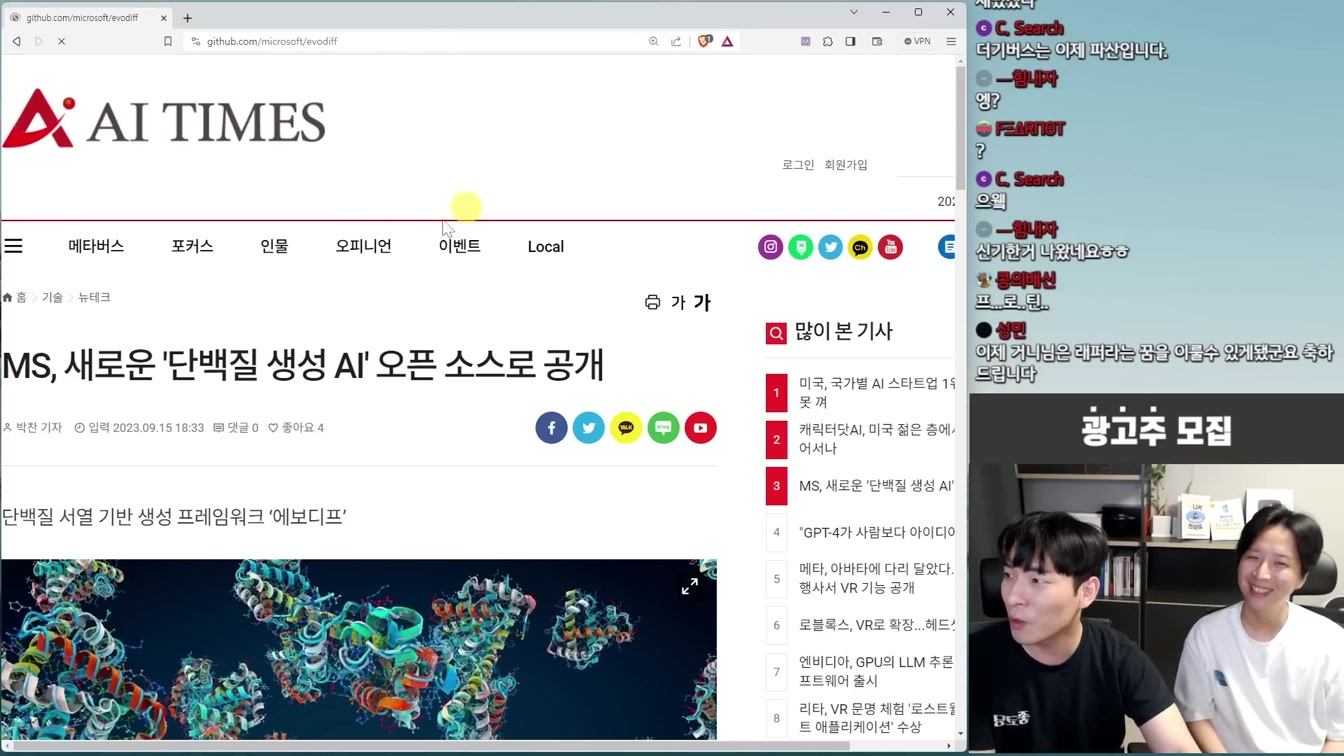This screenshot has height=756, width=1344.
Task: Click the Twitter icon in the nav bar
Action: click(x=830, y=247)
